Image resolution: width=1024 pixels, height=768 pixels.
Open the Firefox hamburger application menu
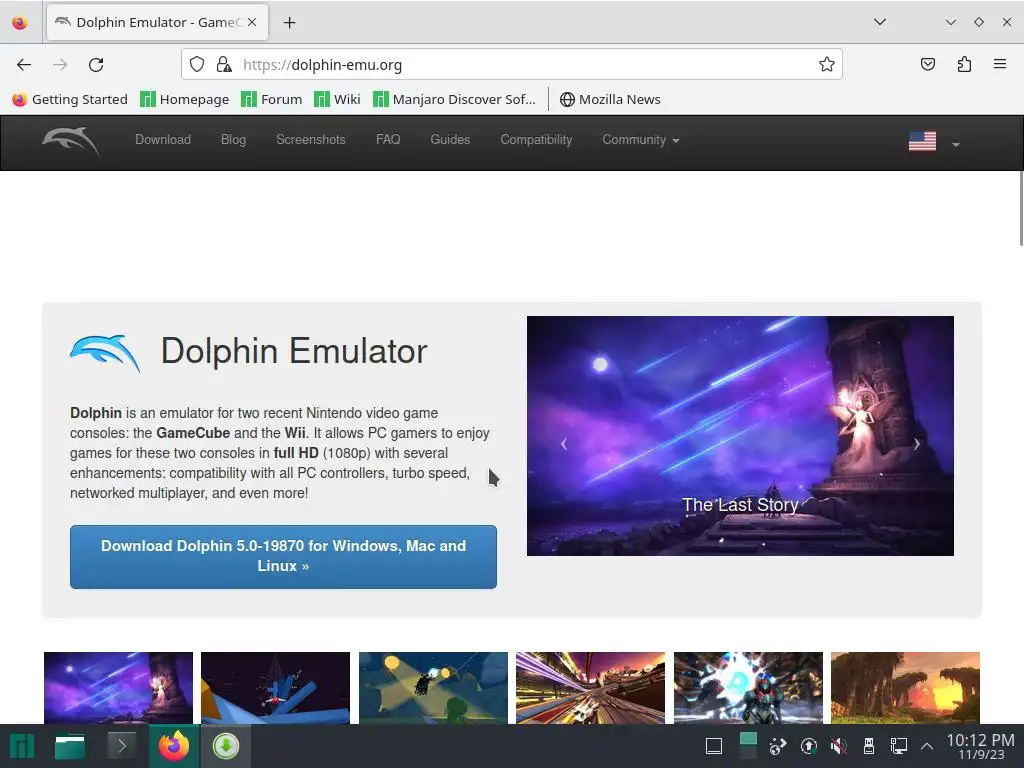[x=1000, y=64]
